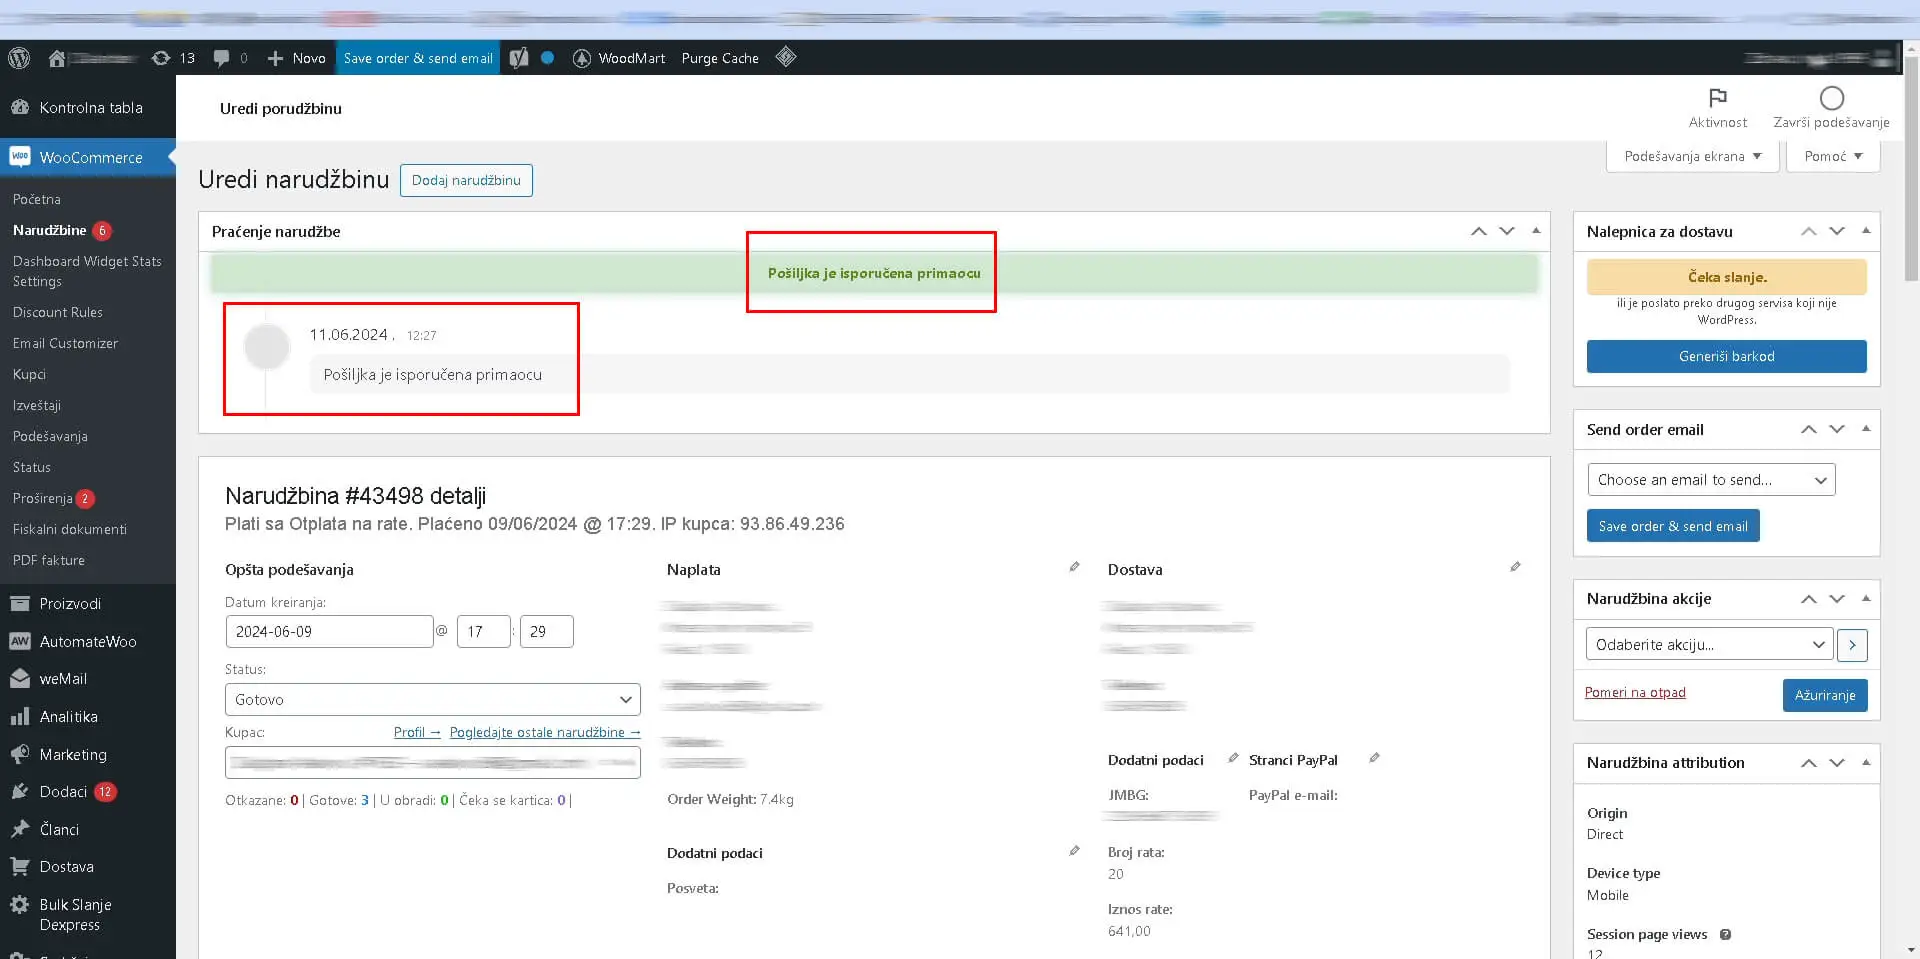Viewport: 1920px width, 959px height.
Task: Edit upper Dodatni podaci (JMBG) pencil icon
Action: [1233, 758]
